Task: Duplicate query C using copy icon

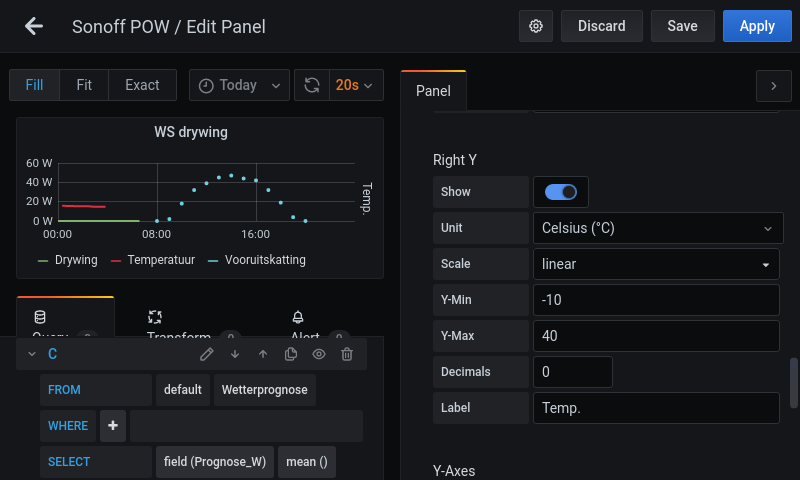Action: tap(291, 354)
